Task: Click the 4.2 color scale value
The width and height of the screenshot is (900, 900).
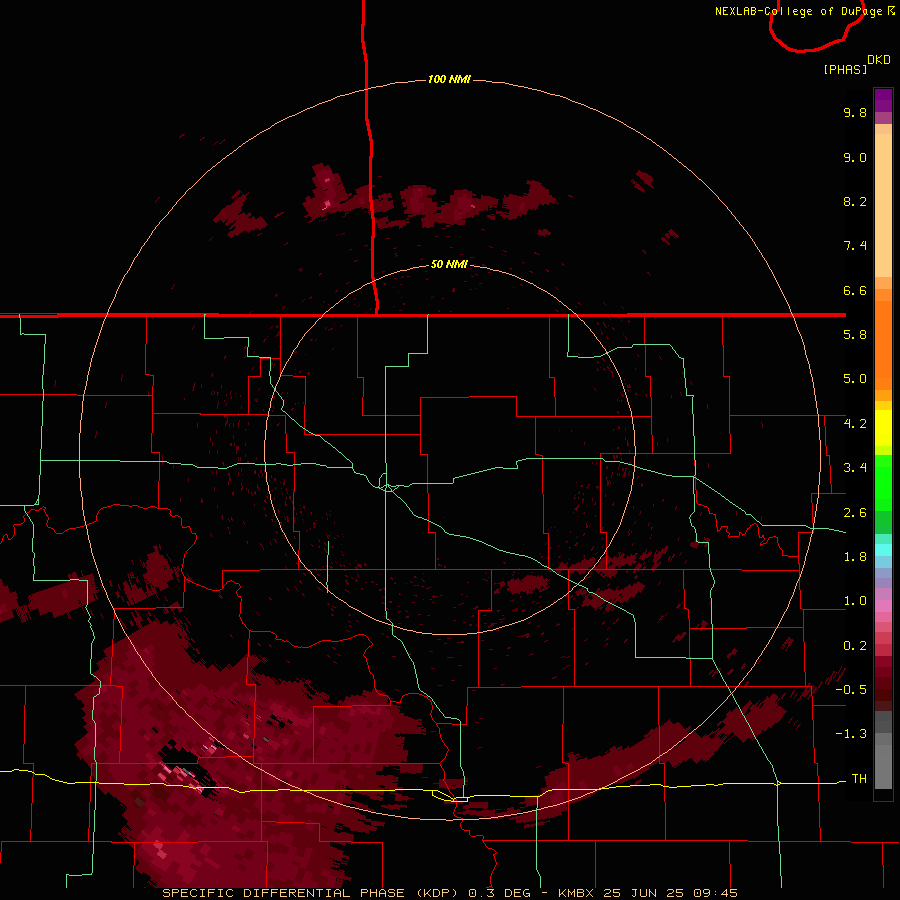Action: [855, 424]
